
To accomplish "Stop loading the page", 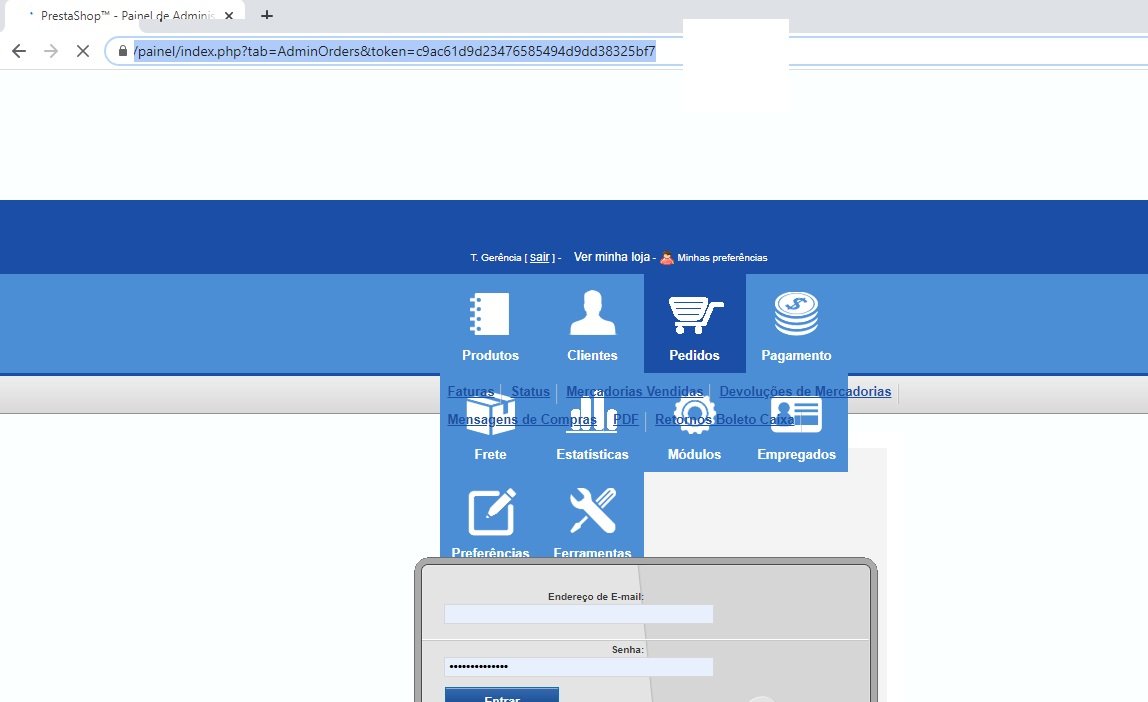I will pyautogui.click(x=83, y=51).
